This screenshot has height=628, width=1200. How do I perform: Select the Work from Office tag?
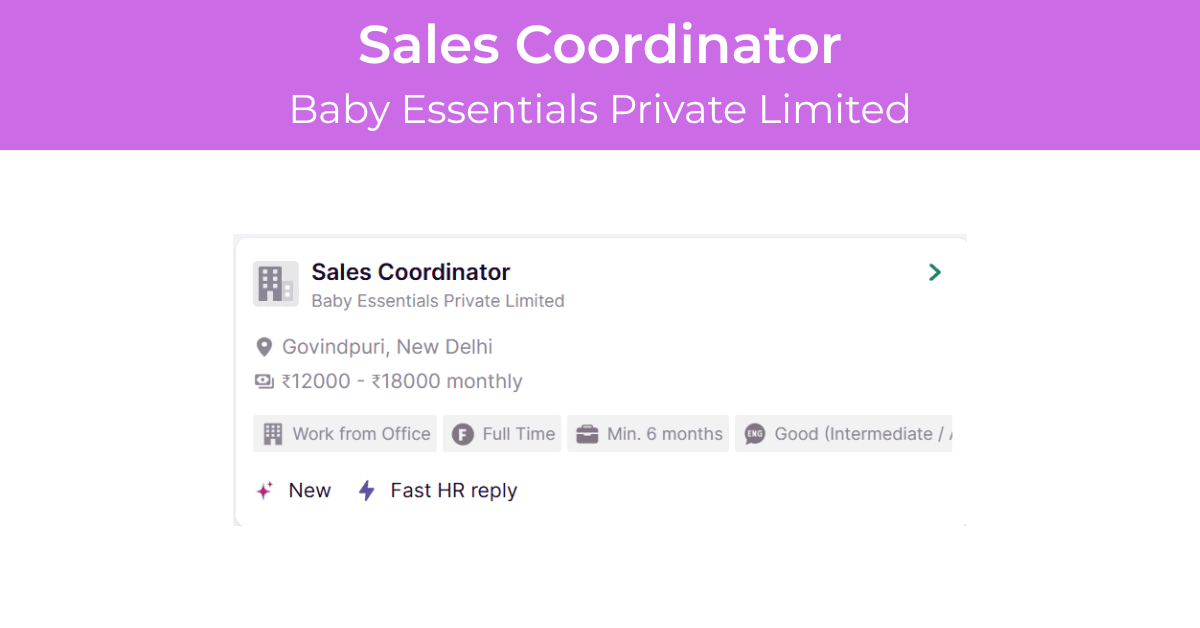345,434
